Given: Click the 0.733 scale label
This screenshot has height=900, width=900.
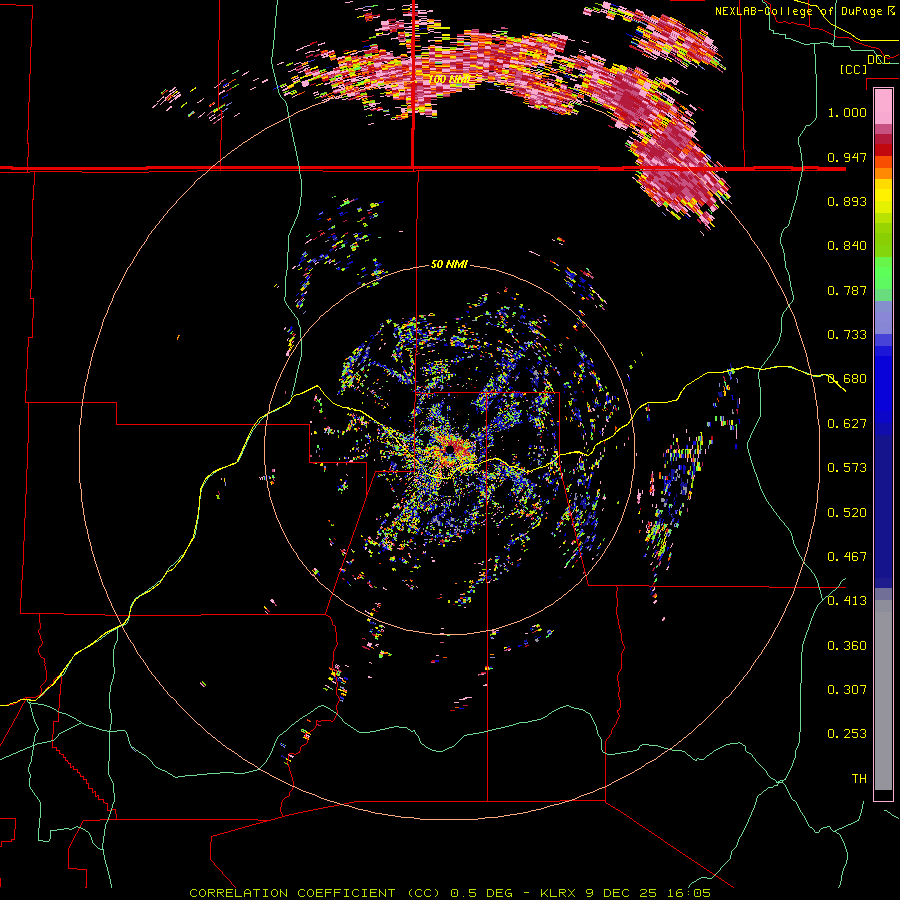Looking at the screenshot, I should [847, 335].
